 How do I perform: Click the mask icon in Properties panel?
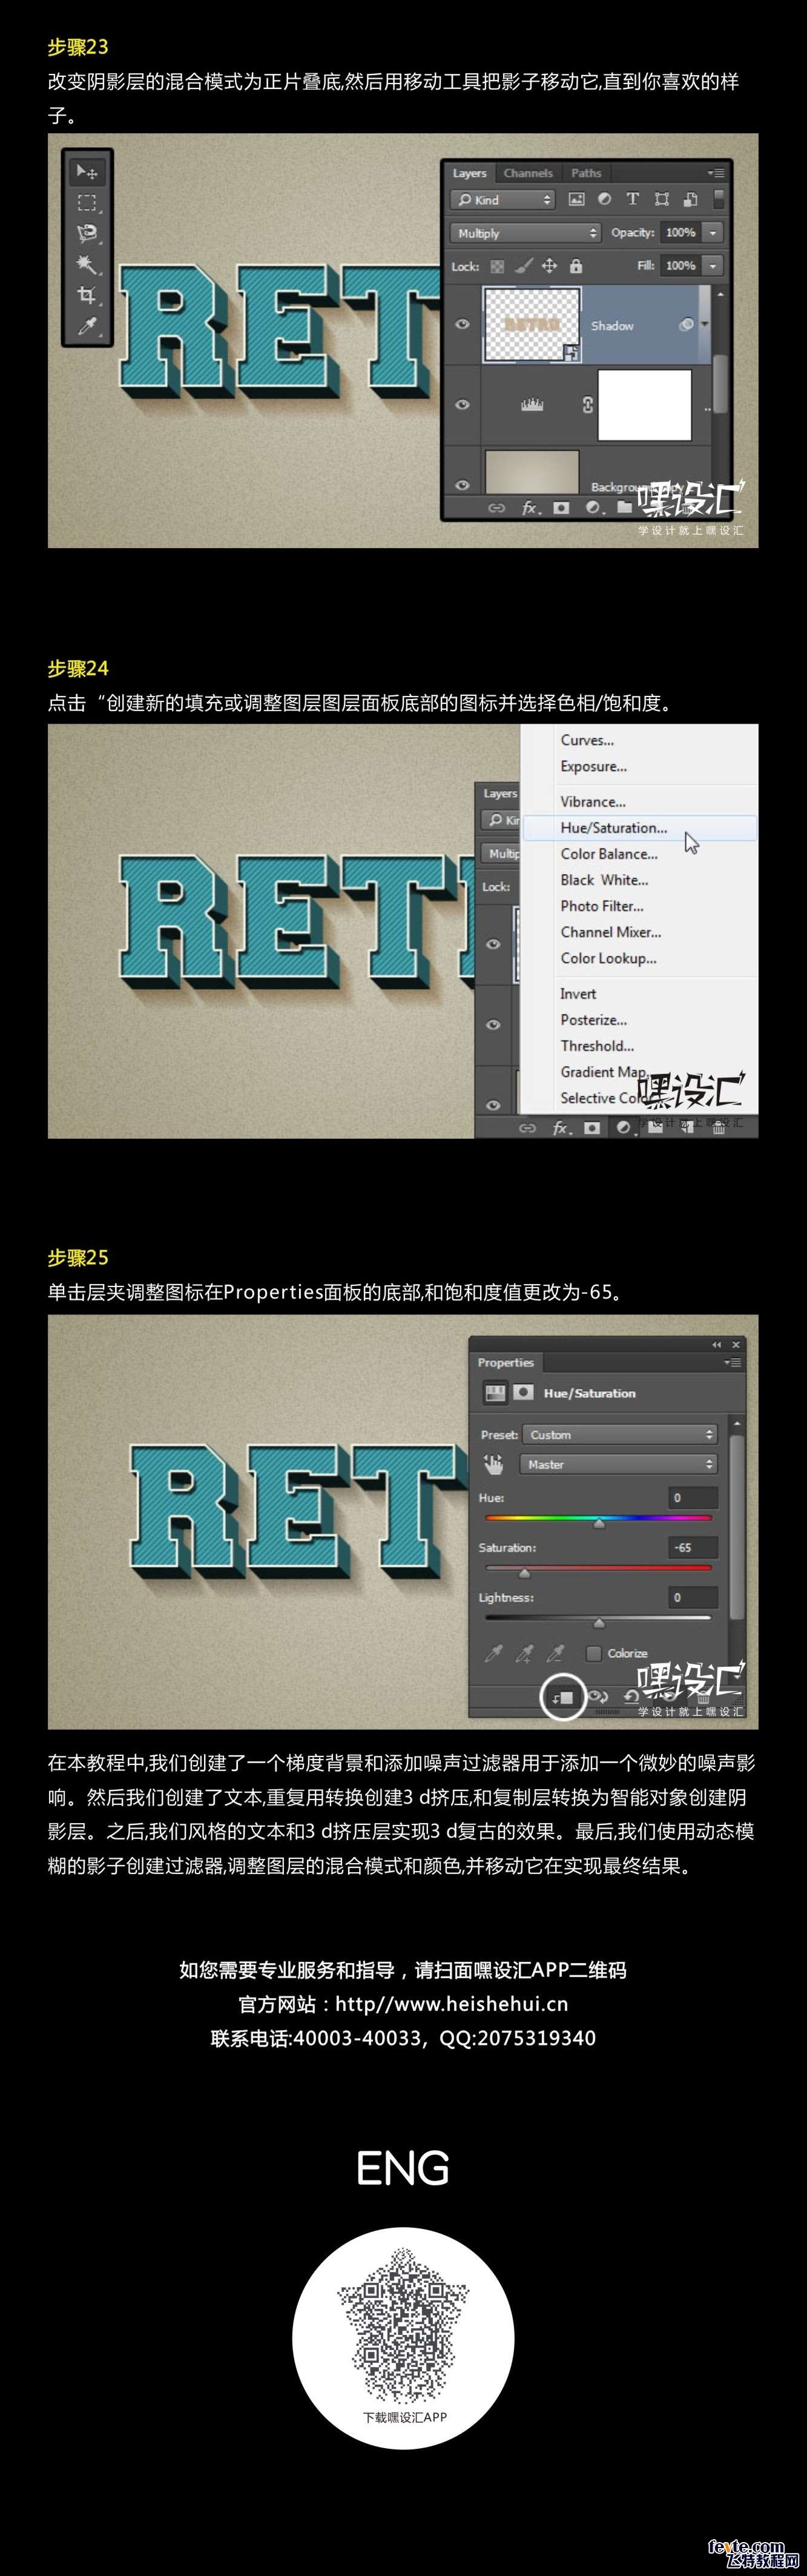pyautogui.click(x=523, y=1392)
